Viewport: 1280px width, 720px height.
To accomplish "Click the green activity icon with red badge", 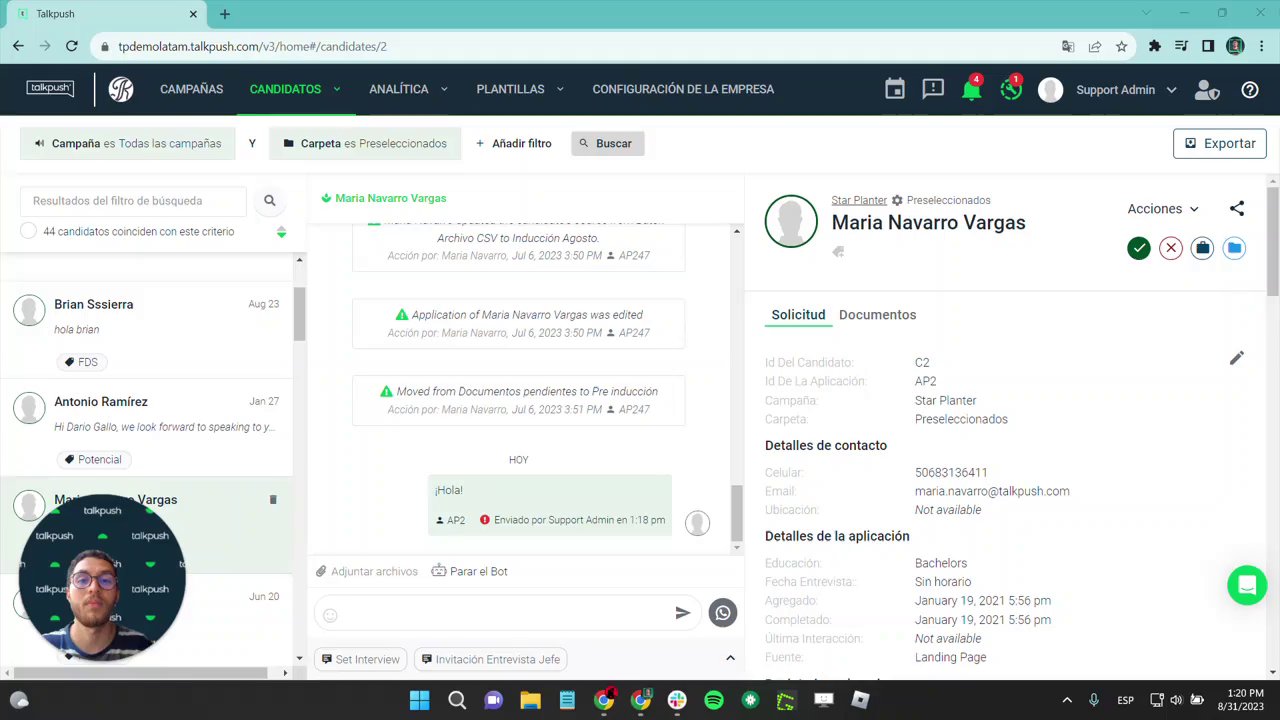I will click(x=1011, y=89).
